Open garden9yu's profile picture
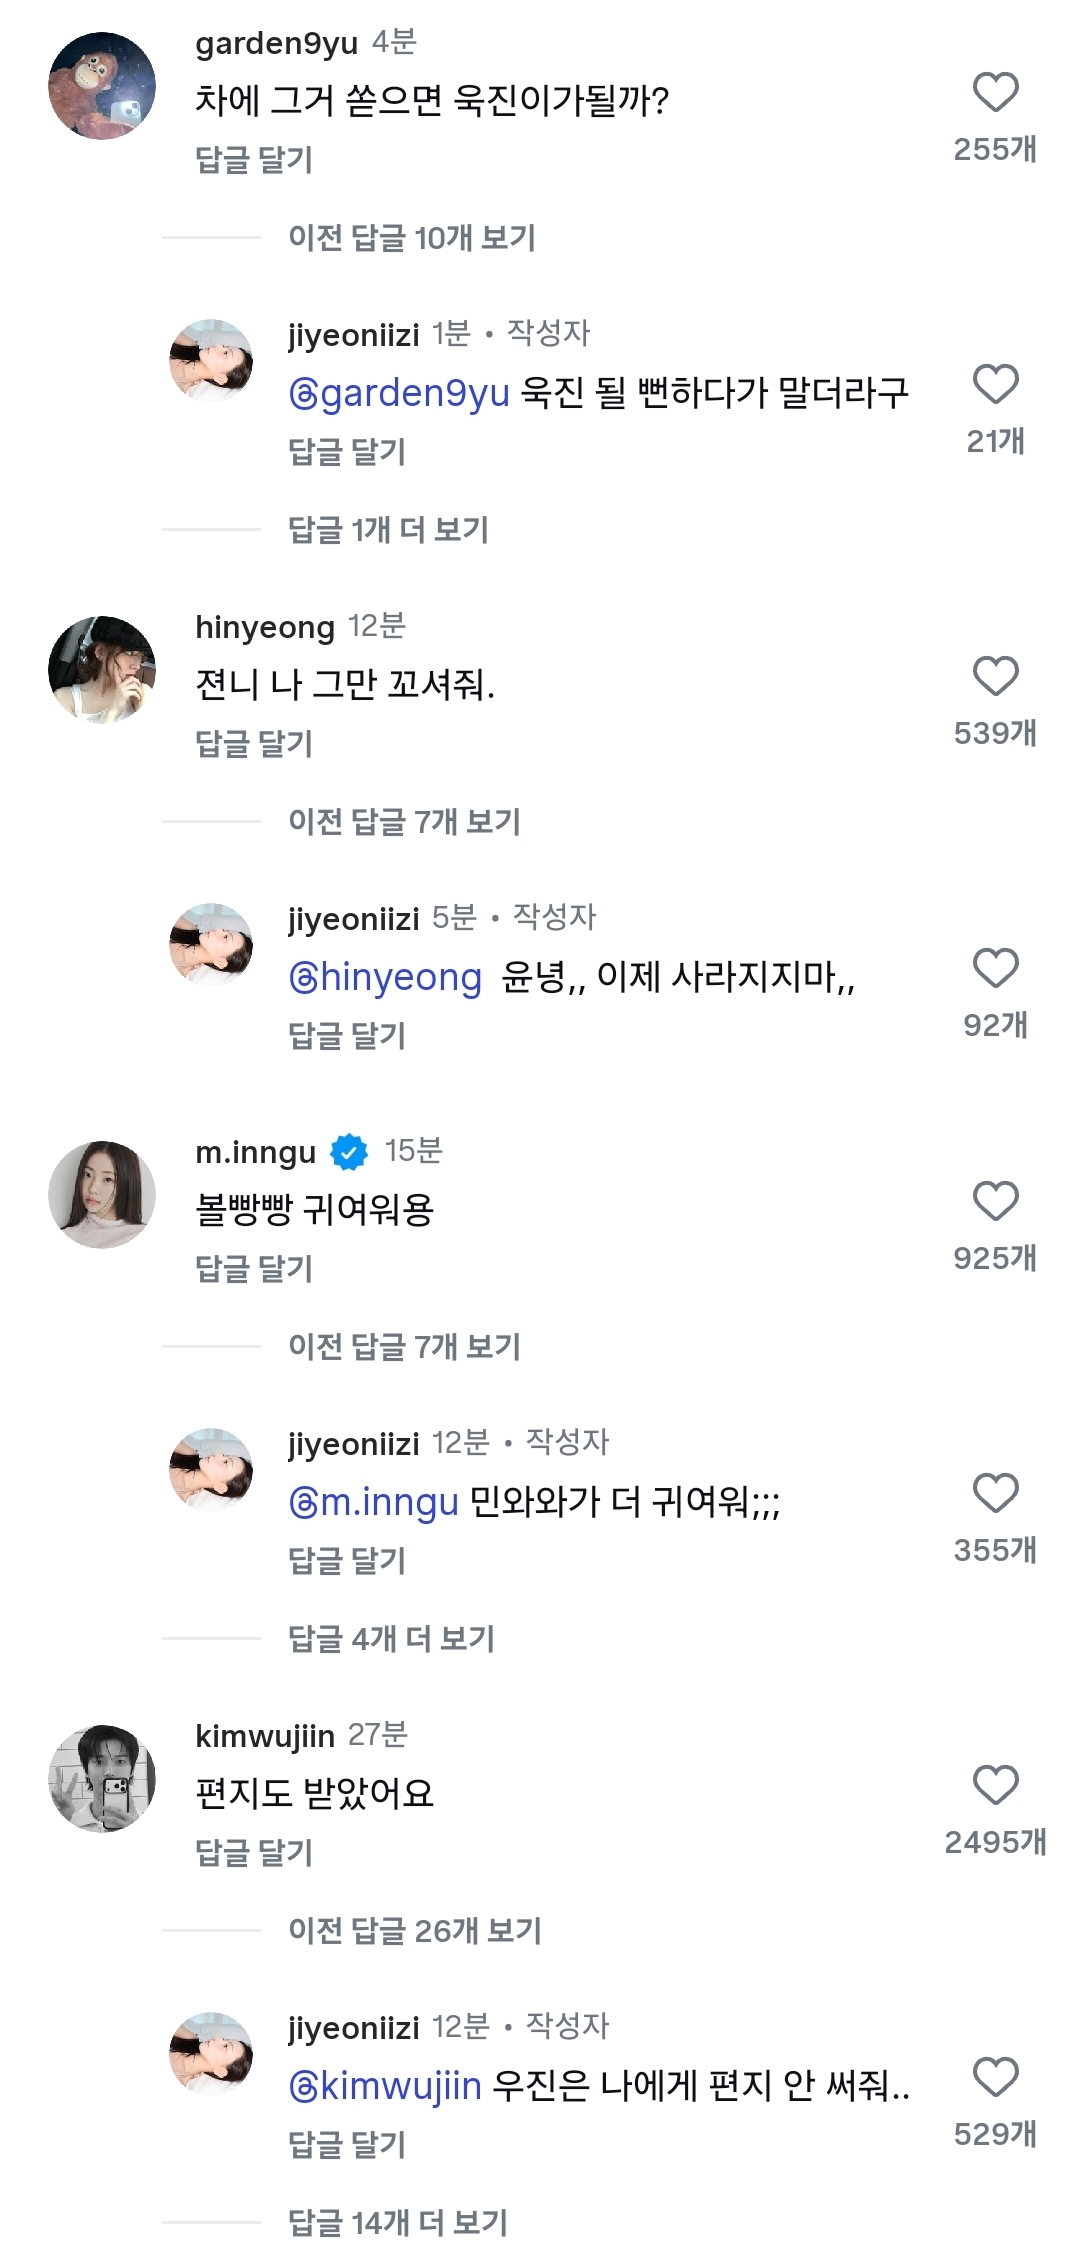This screenshot has height=2258, width=1080. (102, 86)
